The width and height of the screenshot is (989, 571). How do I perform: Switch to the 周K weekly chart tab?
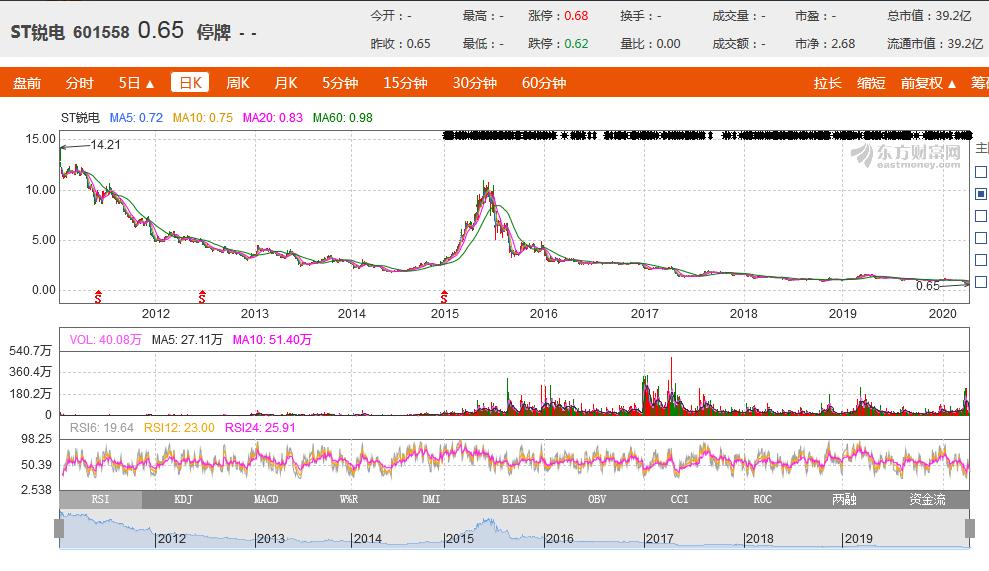pos(237,83)
